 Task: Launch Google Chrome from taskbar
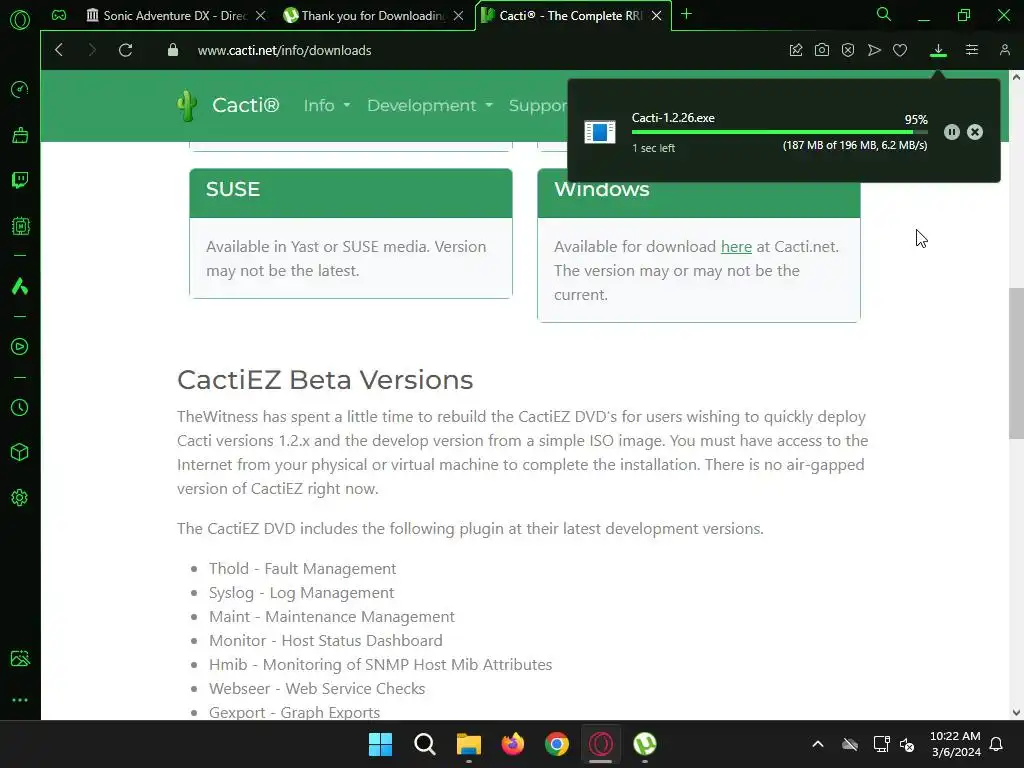pos(556,744)
